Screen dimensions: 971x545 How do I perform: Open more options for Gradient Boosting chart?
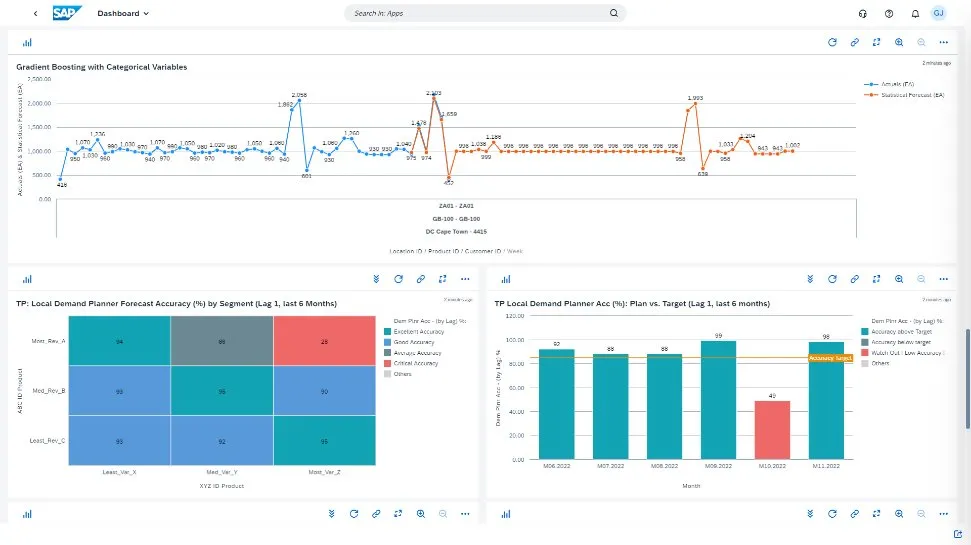click(943, 43)
